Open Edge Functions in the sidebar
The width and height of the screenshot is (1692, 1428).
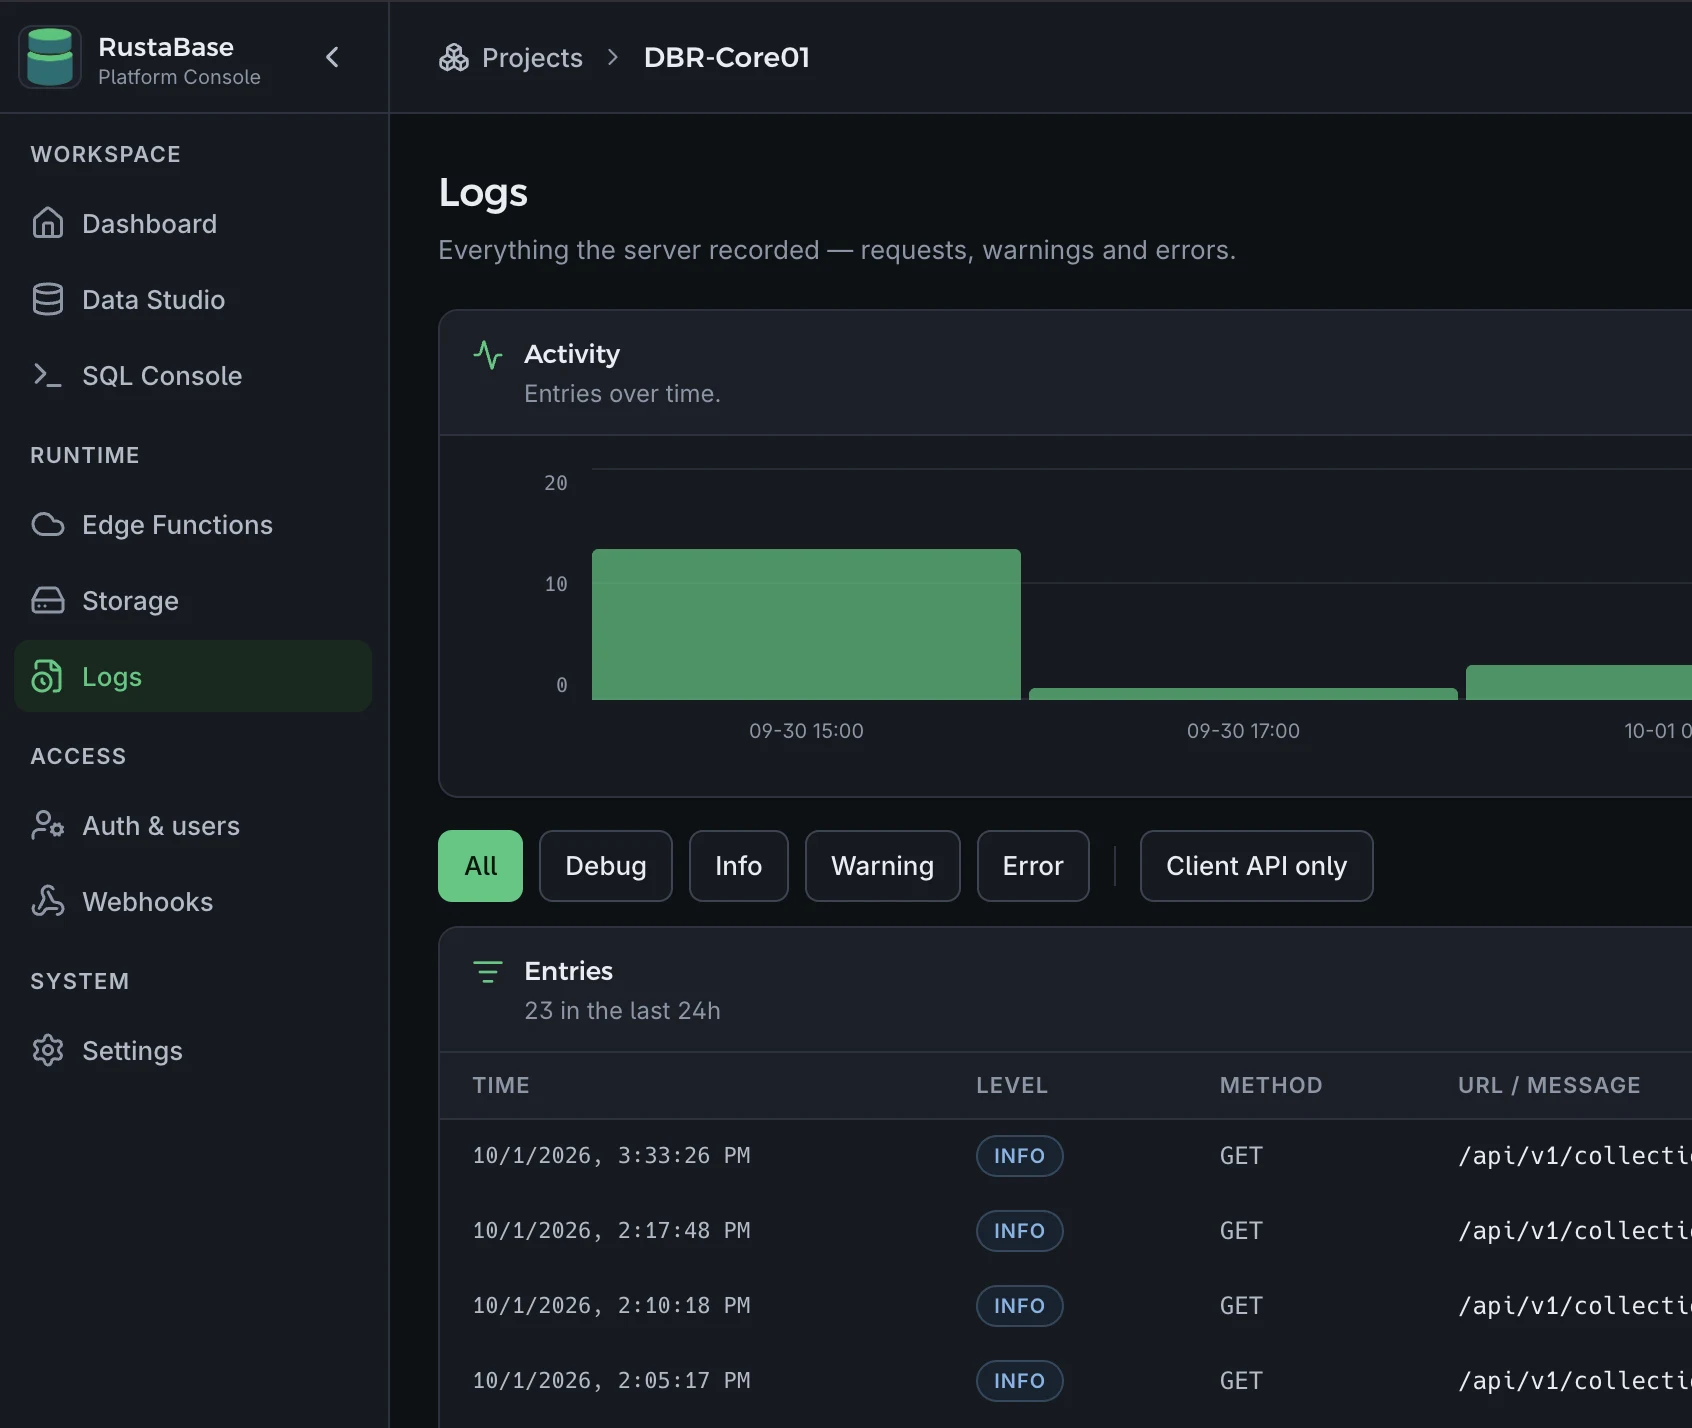193,524
